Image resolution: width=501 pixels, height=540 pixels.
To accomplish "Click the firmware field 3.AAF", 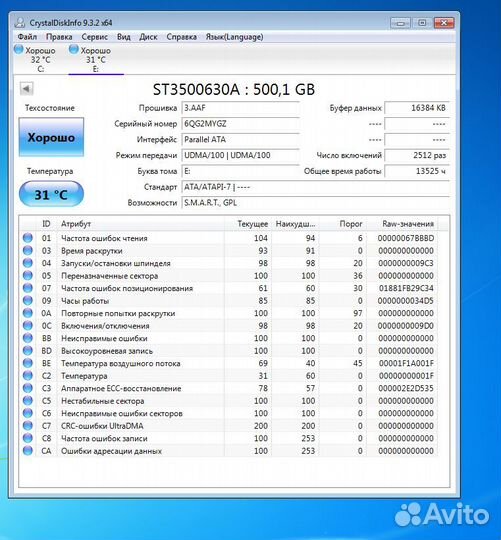I will 240,108.
